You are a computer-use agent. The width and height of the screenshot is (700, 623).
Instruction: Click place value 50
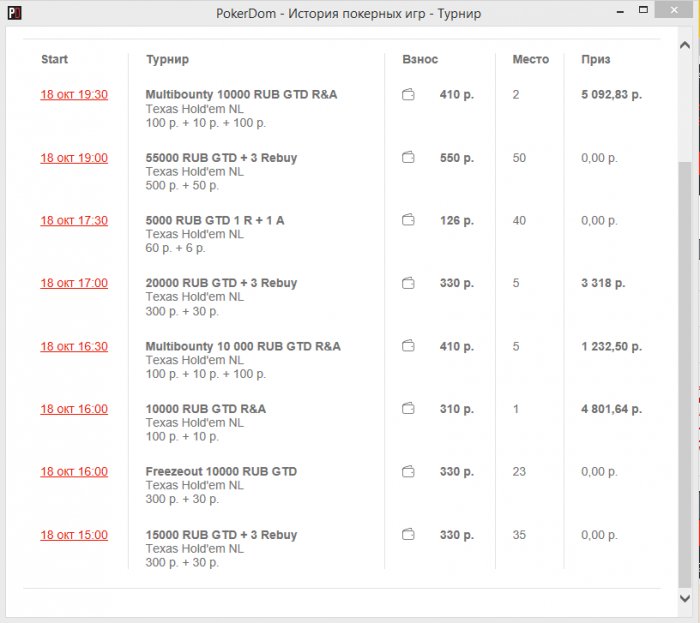click(x=519, y=158)
